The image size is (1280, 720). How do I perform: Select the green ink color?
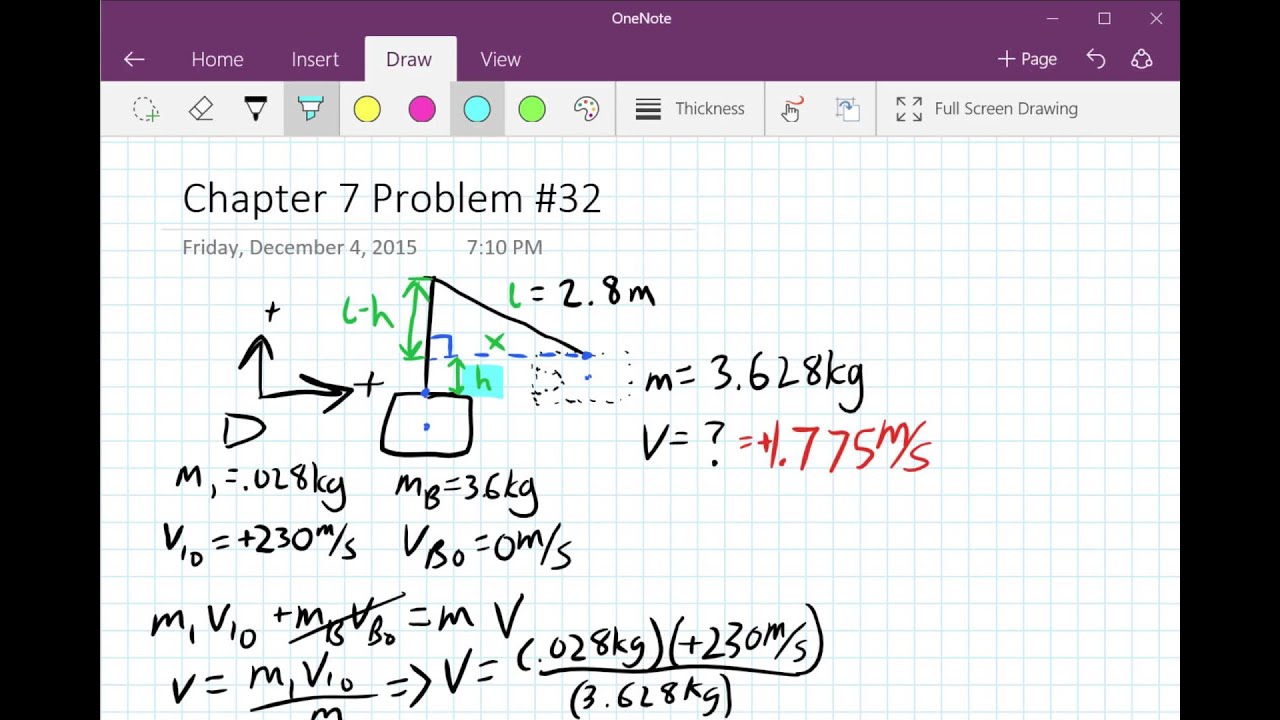[x=532, y=109]
